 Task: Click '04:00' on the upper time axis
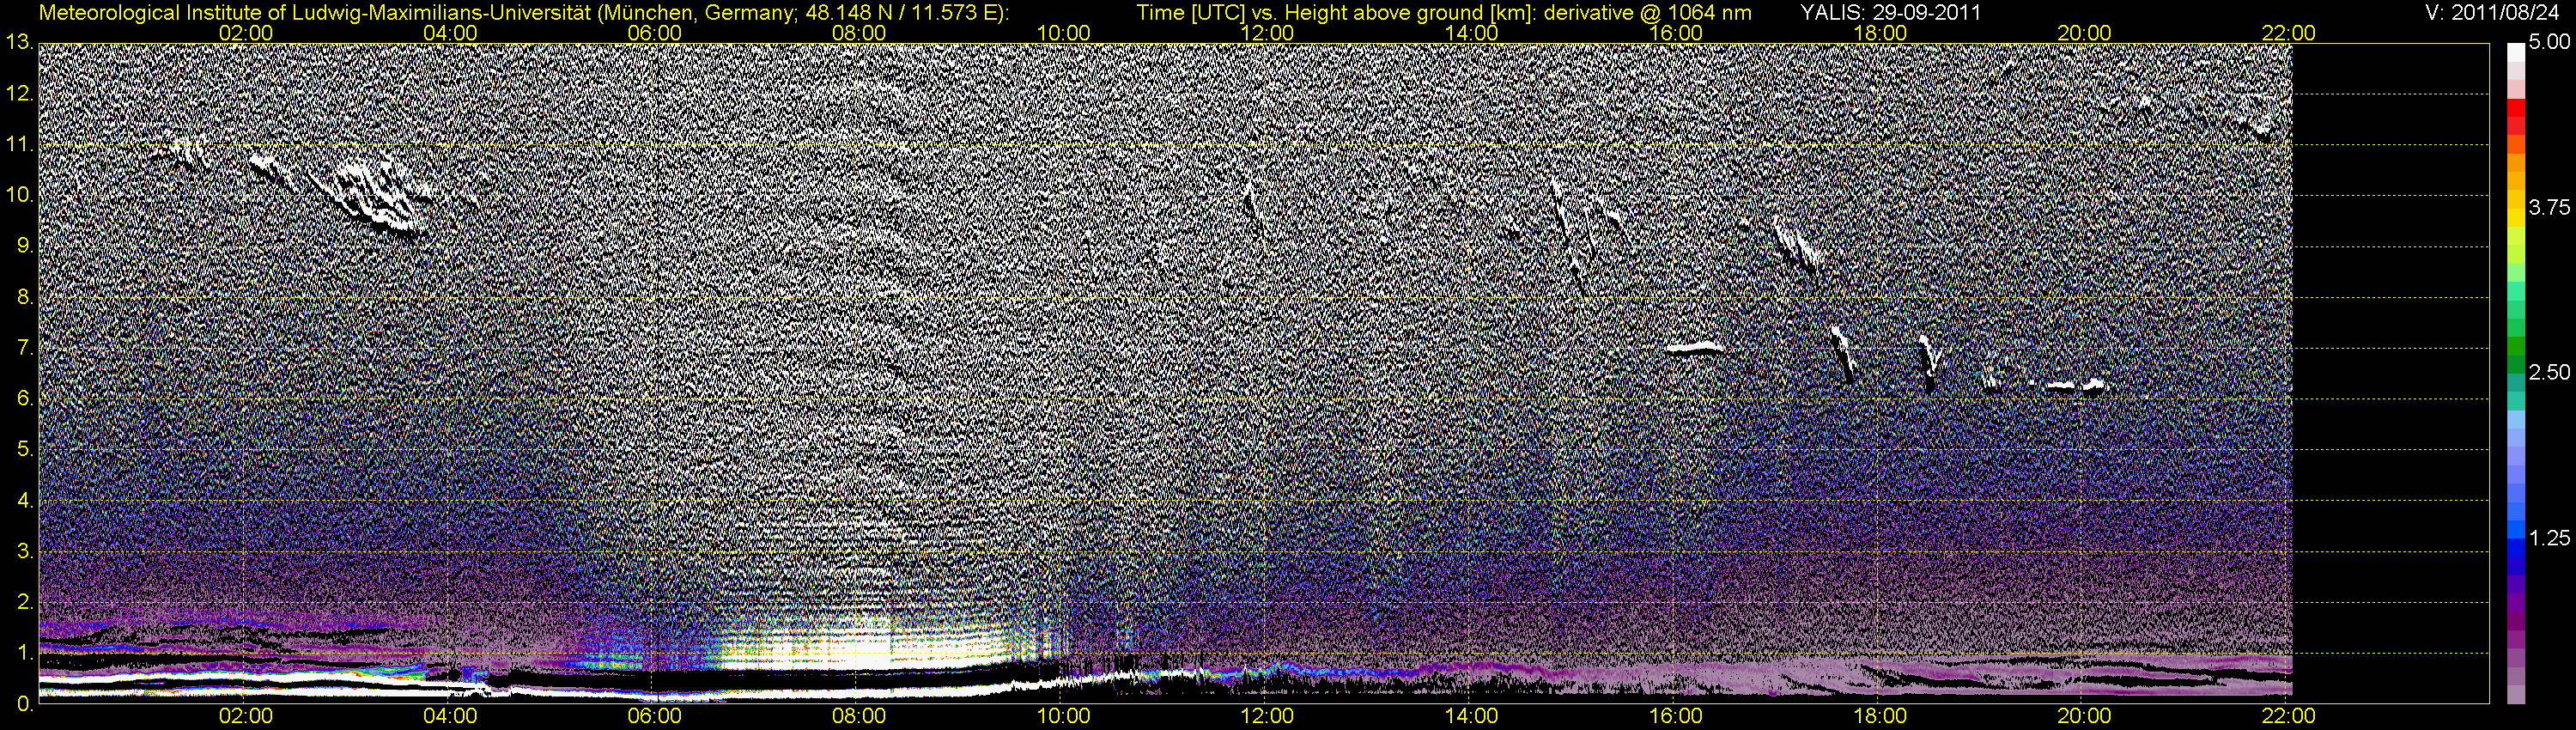coord(450,33)
